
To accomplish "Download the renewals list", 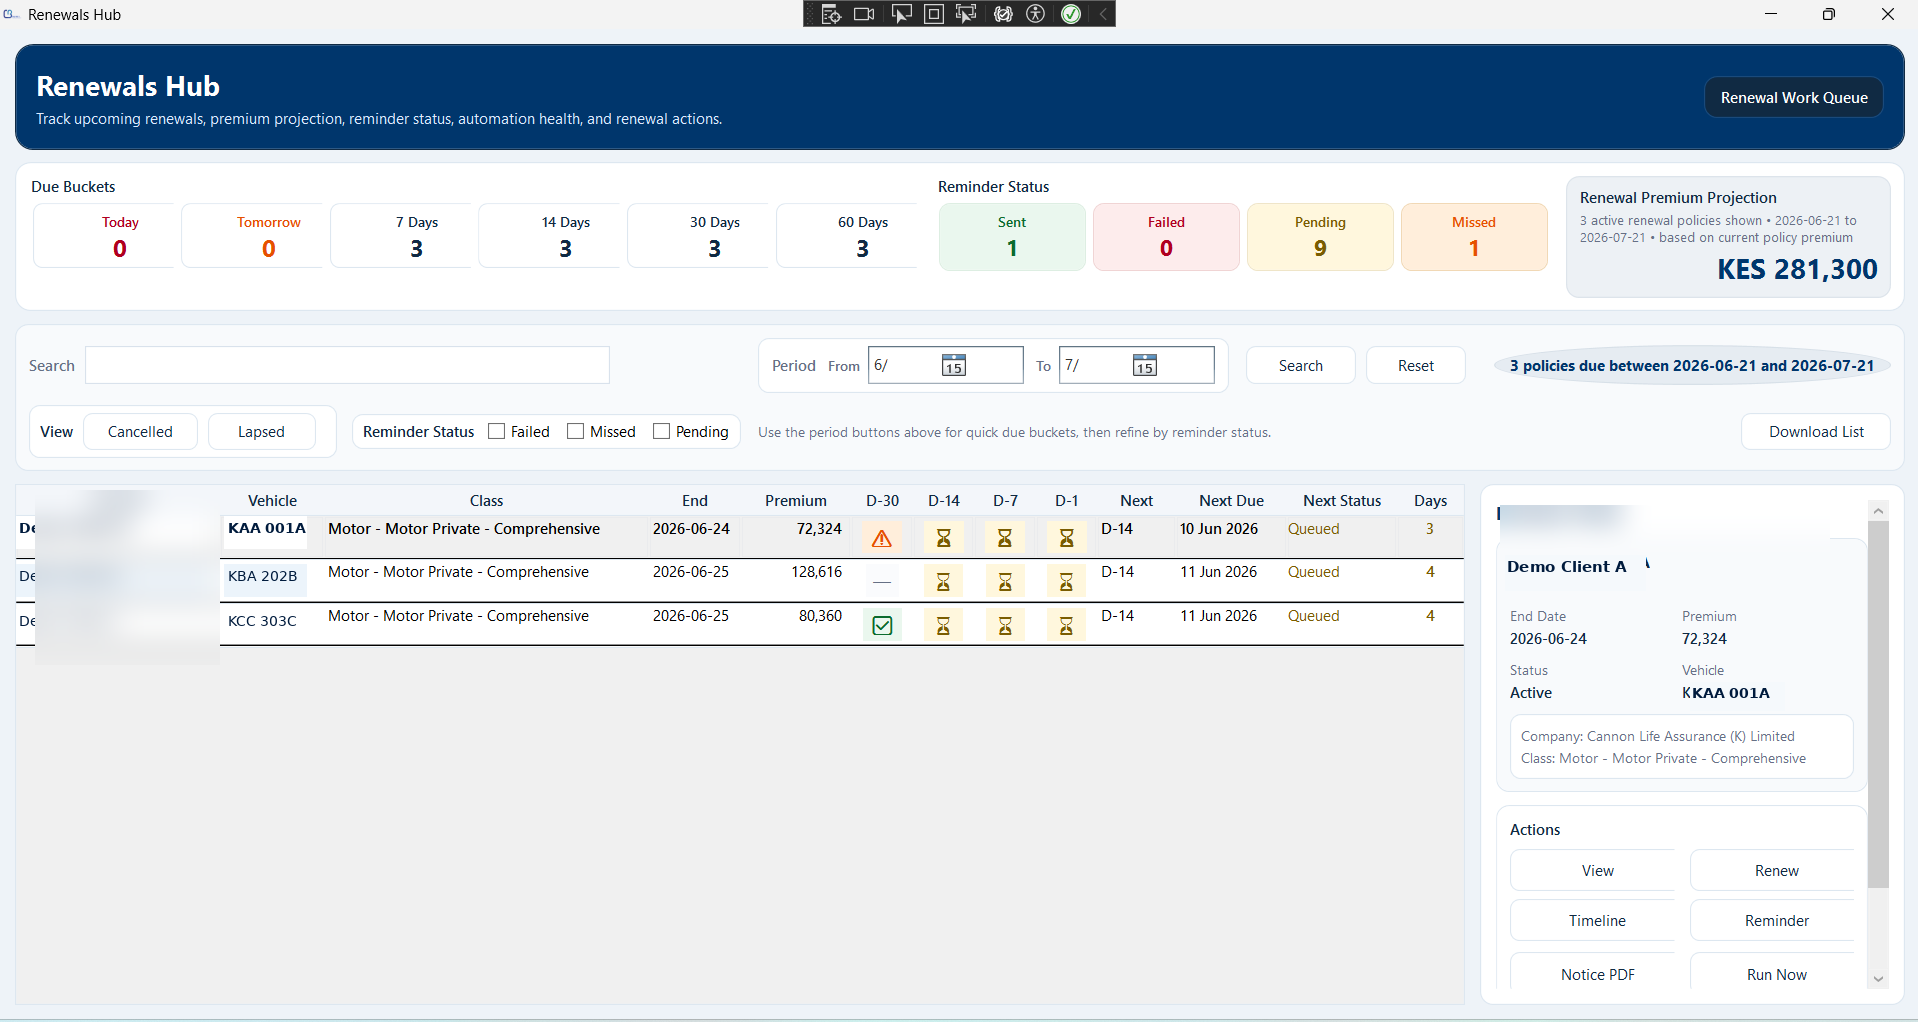I will pyautogui.click(x=1816, y=431).
